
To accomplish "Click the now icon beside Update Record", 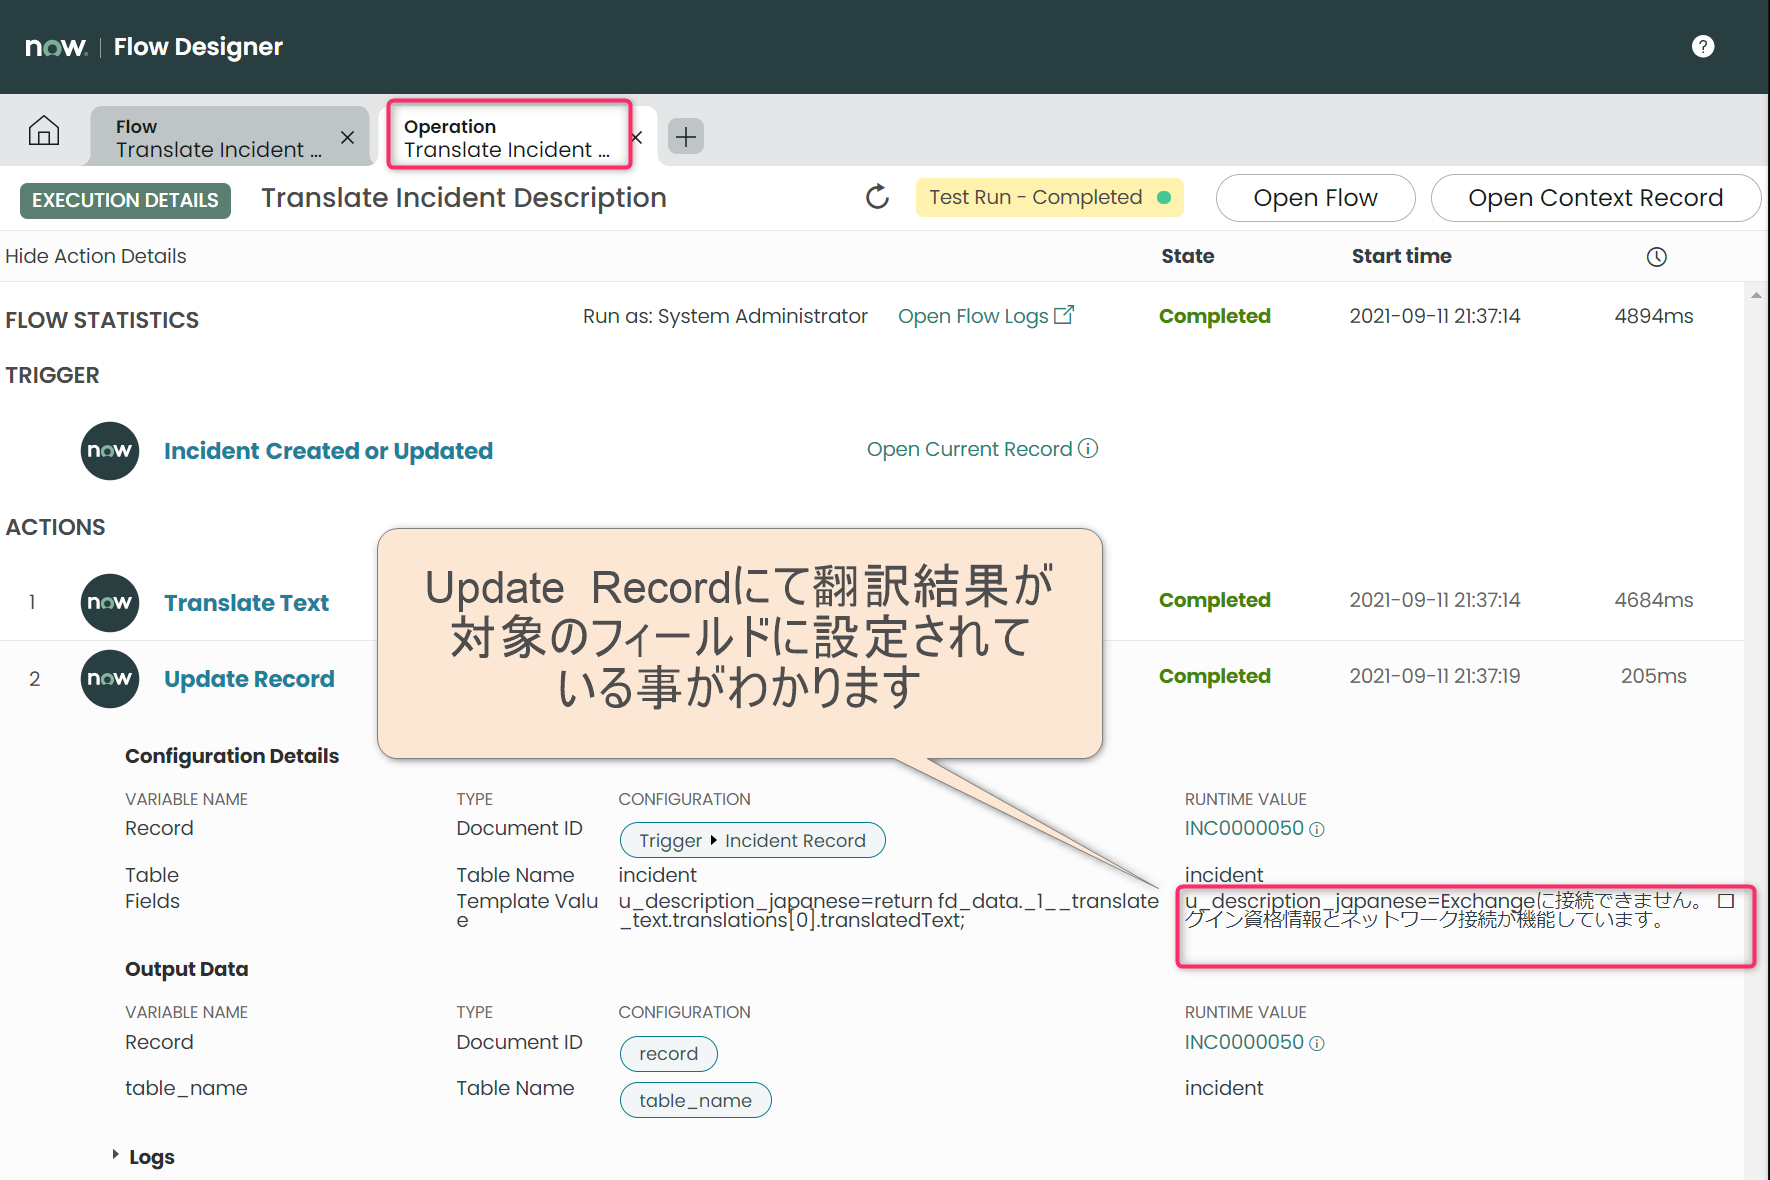I will pos(109,678).
